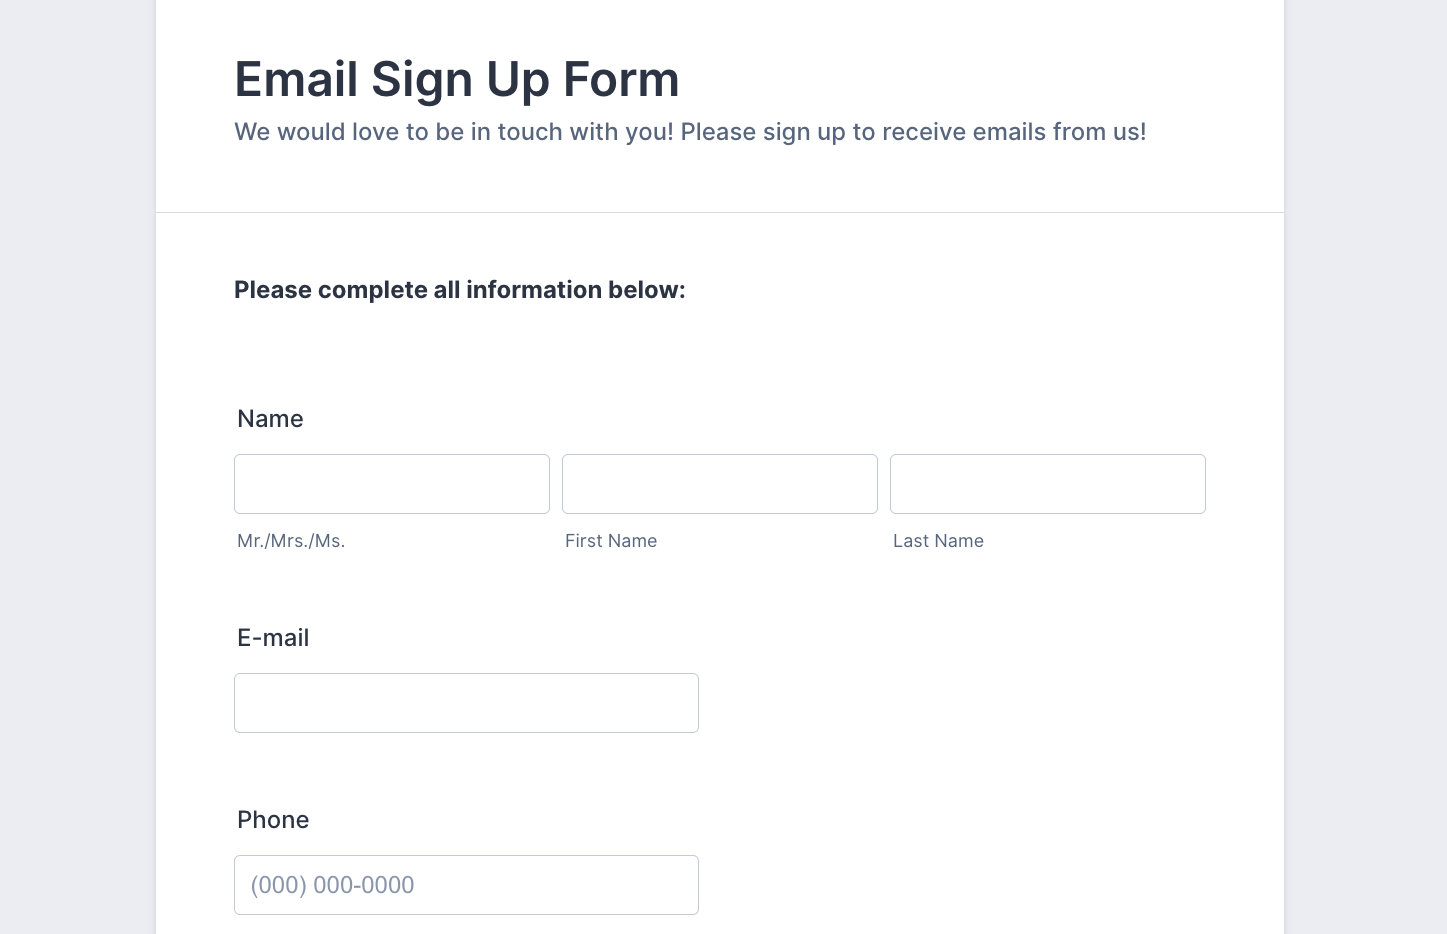Click the sentence "We would love to be in touch with you!"
The width and height of the screenshot is (1447, 934).
click(x=454, y=132)
